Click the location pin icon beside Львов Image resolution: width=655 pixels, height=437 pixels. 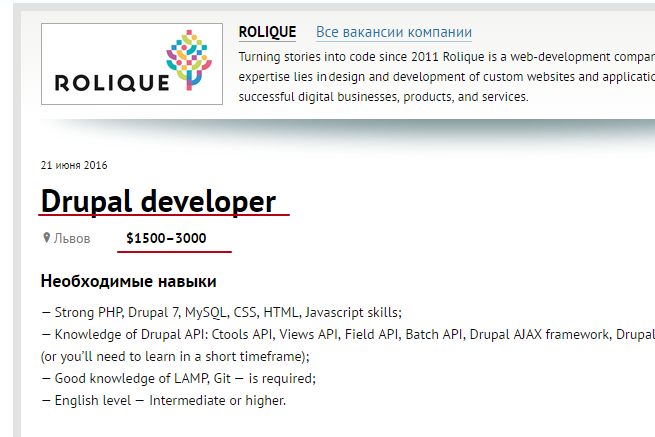[x=47, y=238]
